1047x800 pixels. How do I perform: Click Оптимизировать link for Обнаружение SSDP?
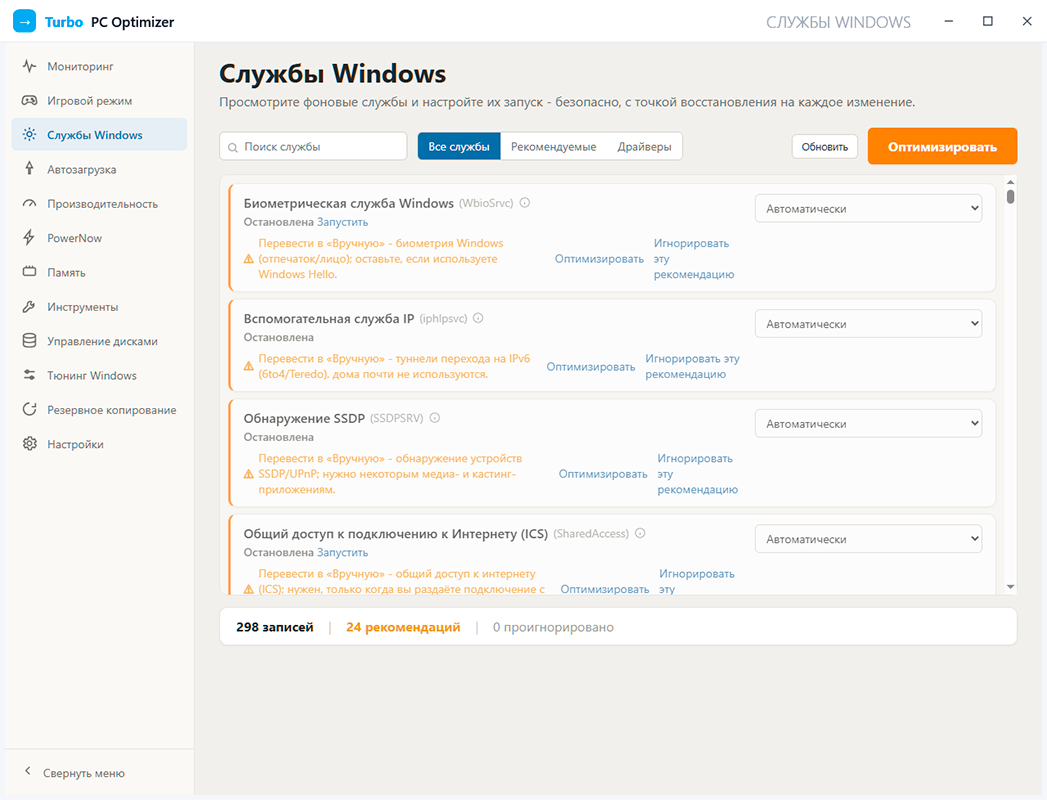603,474
